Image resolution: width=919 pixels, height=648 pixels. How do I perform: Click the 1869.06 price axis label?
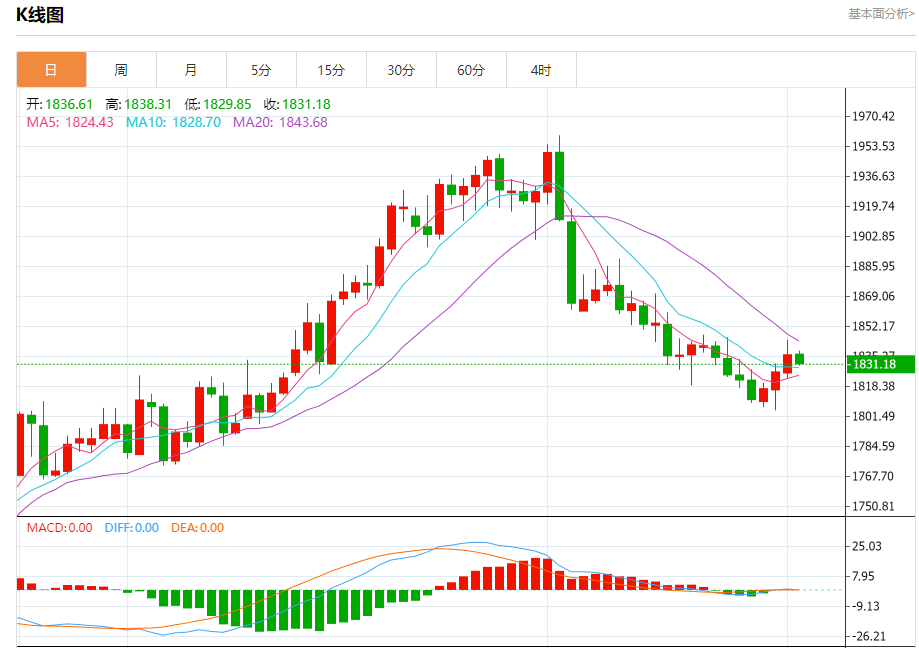(873, 296)
